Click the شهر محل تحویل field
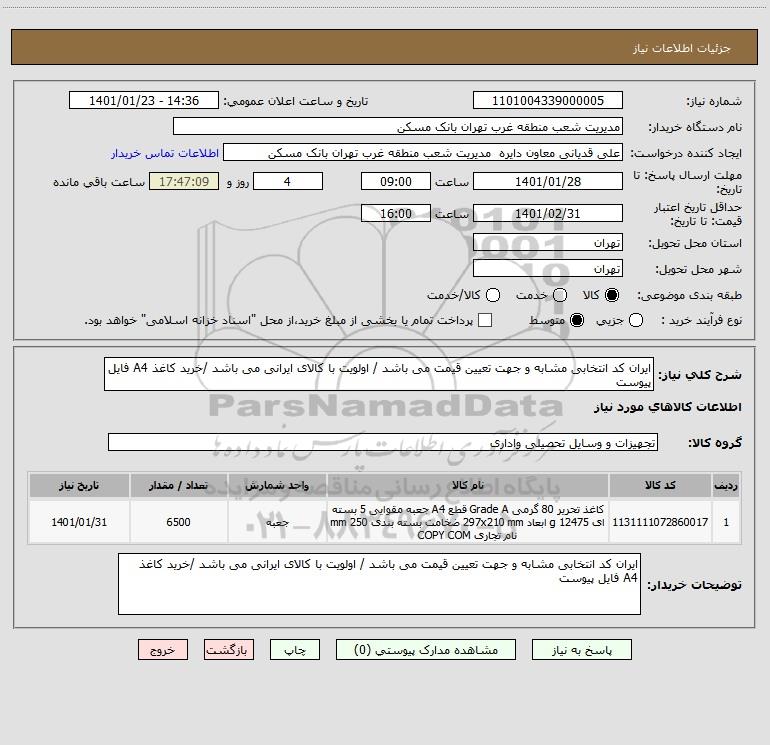The height and width of the screenshot is (745, 770). (x=548, y=269)
